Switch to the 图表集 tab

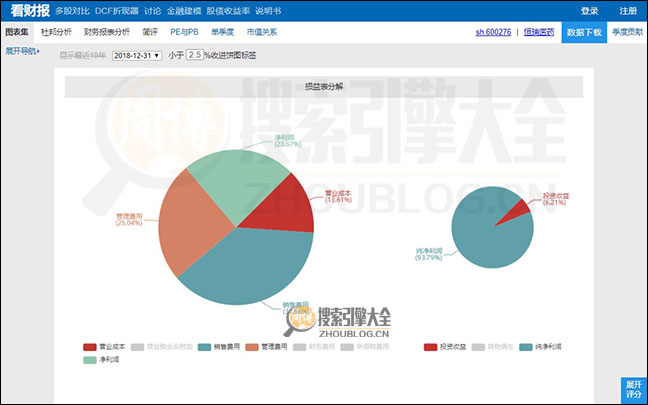[17, 32]
